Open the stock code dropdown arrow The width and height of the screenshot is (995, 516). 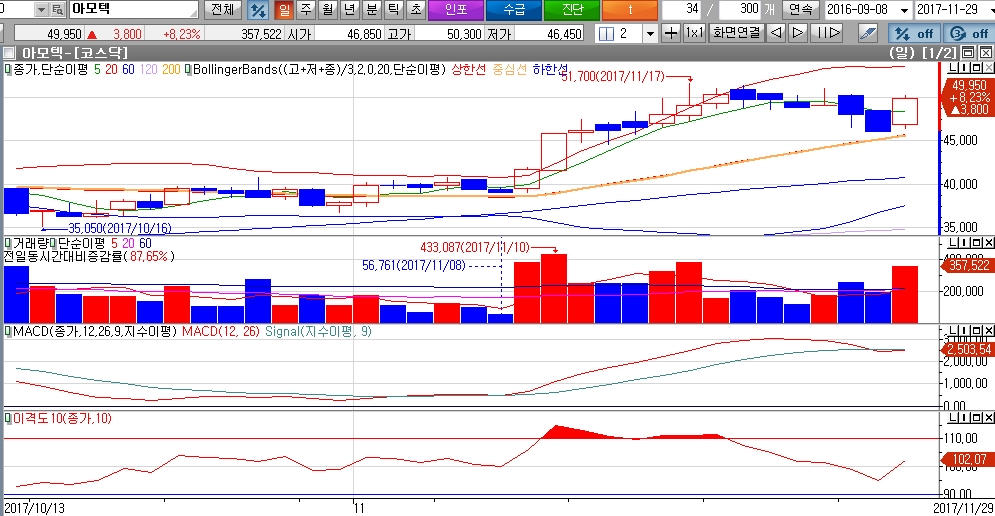point(40,10)
